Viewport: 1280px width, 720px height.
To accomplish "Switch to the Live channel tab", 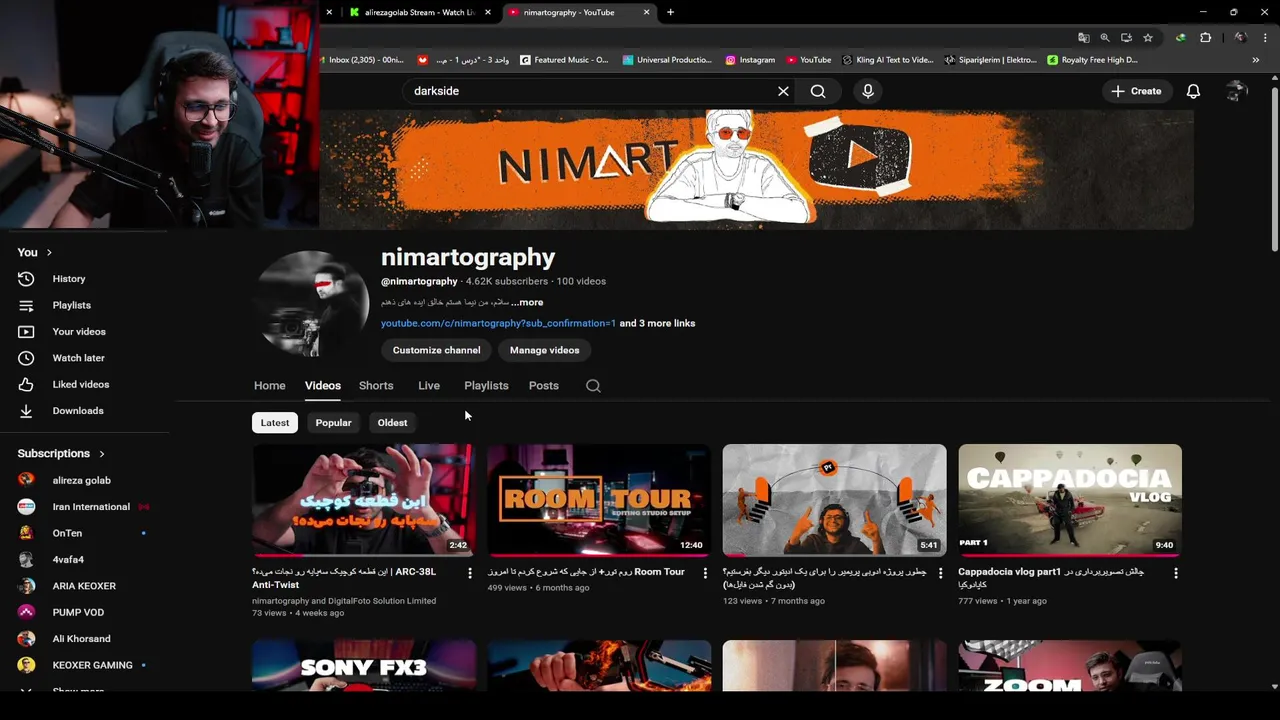I will coord(429,385).
